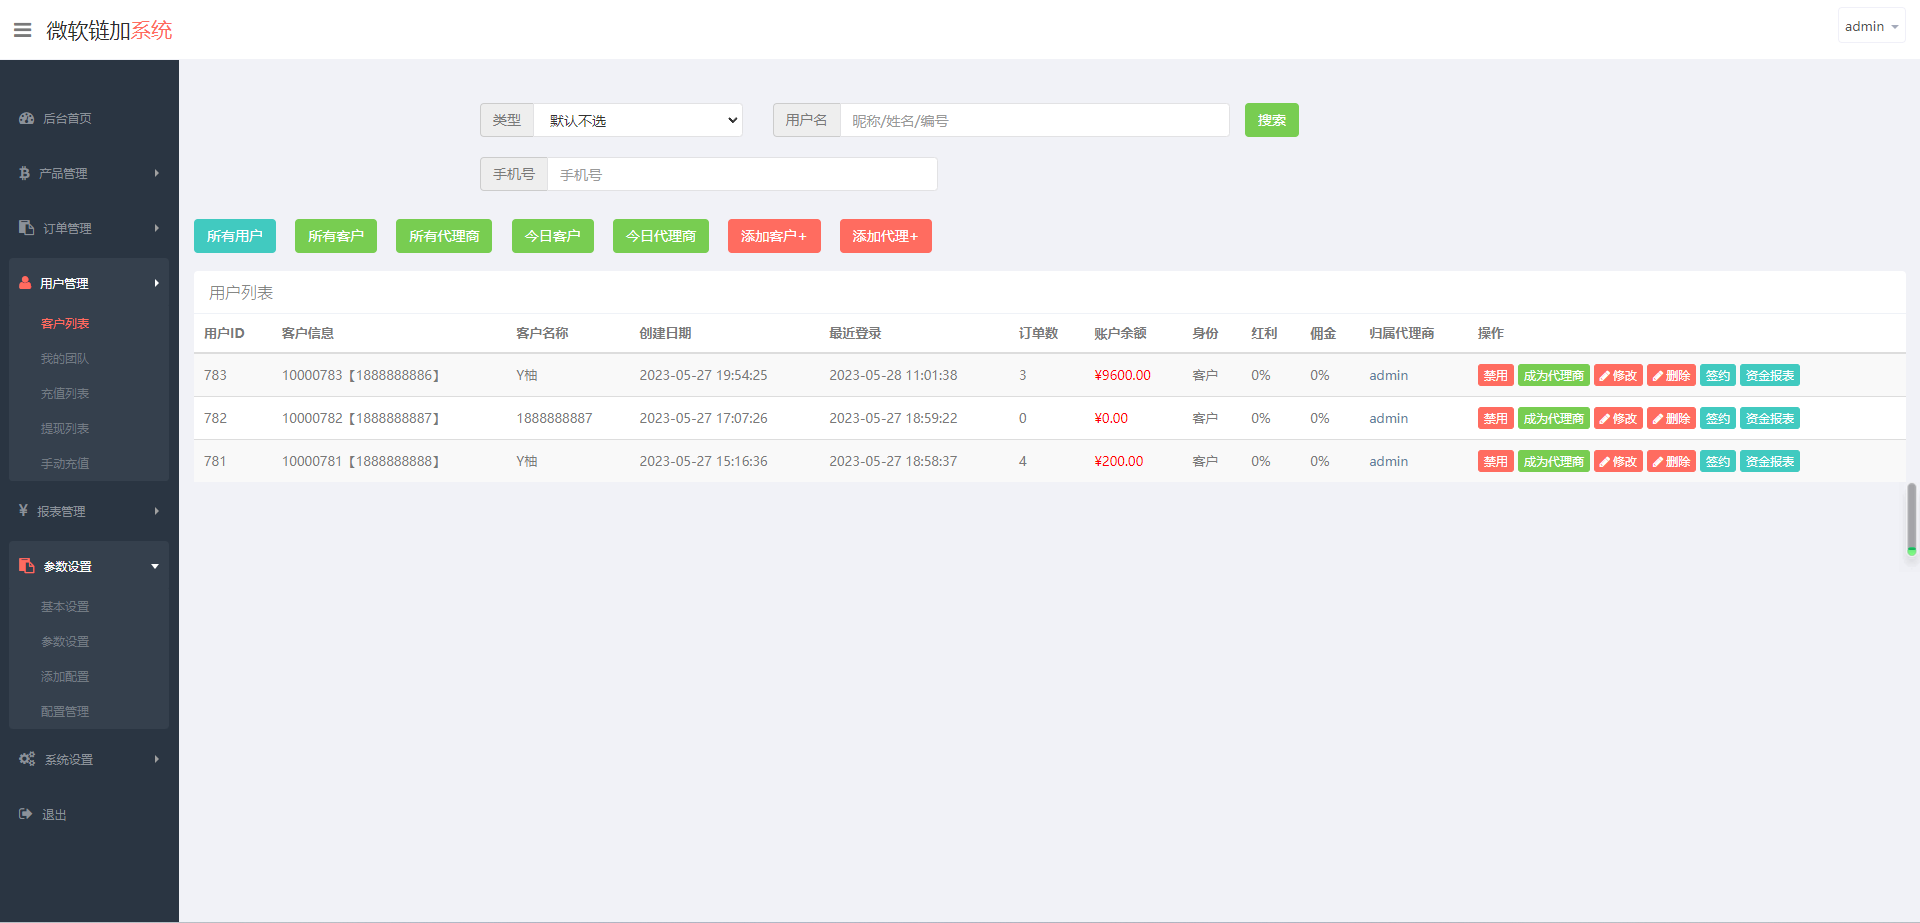Image resolution: width=1920 pixels, height=923 pixels.
Task: Click the green 搜索 button
Action: click(x=1271, y=120)
